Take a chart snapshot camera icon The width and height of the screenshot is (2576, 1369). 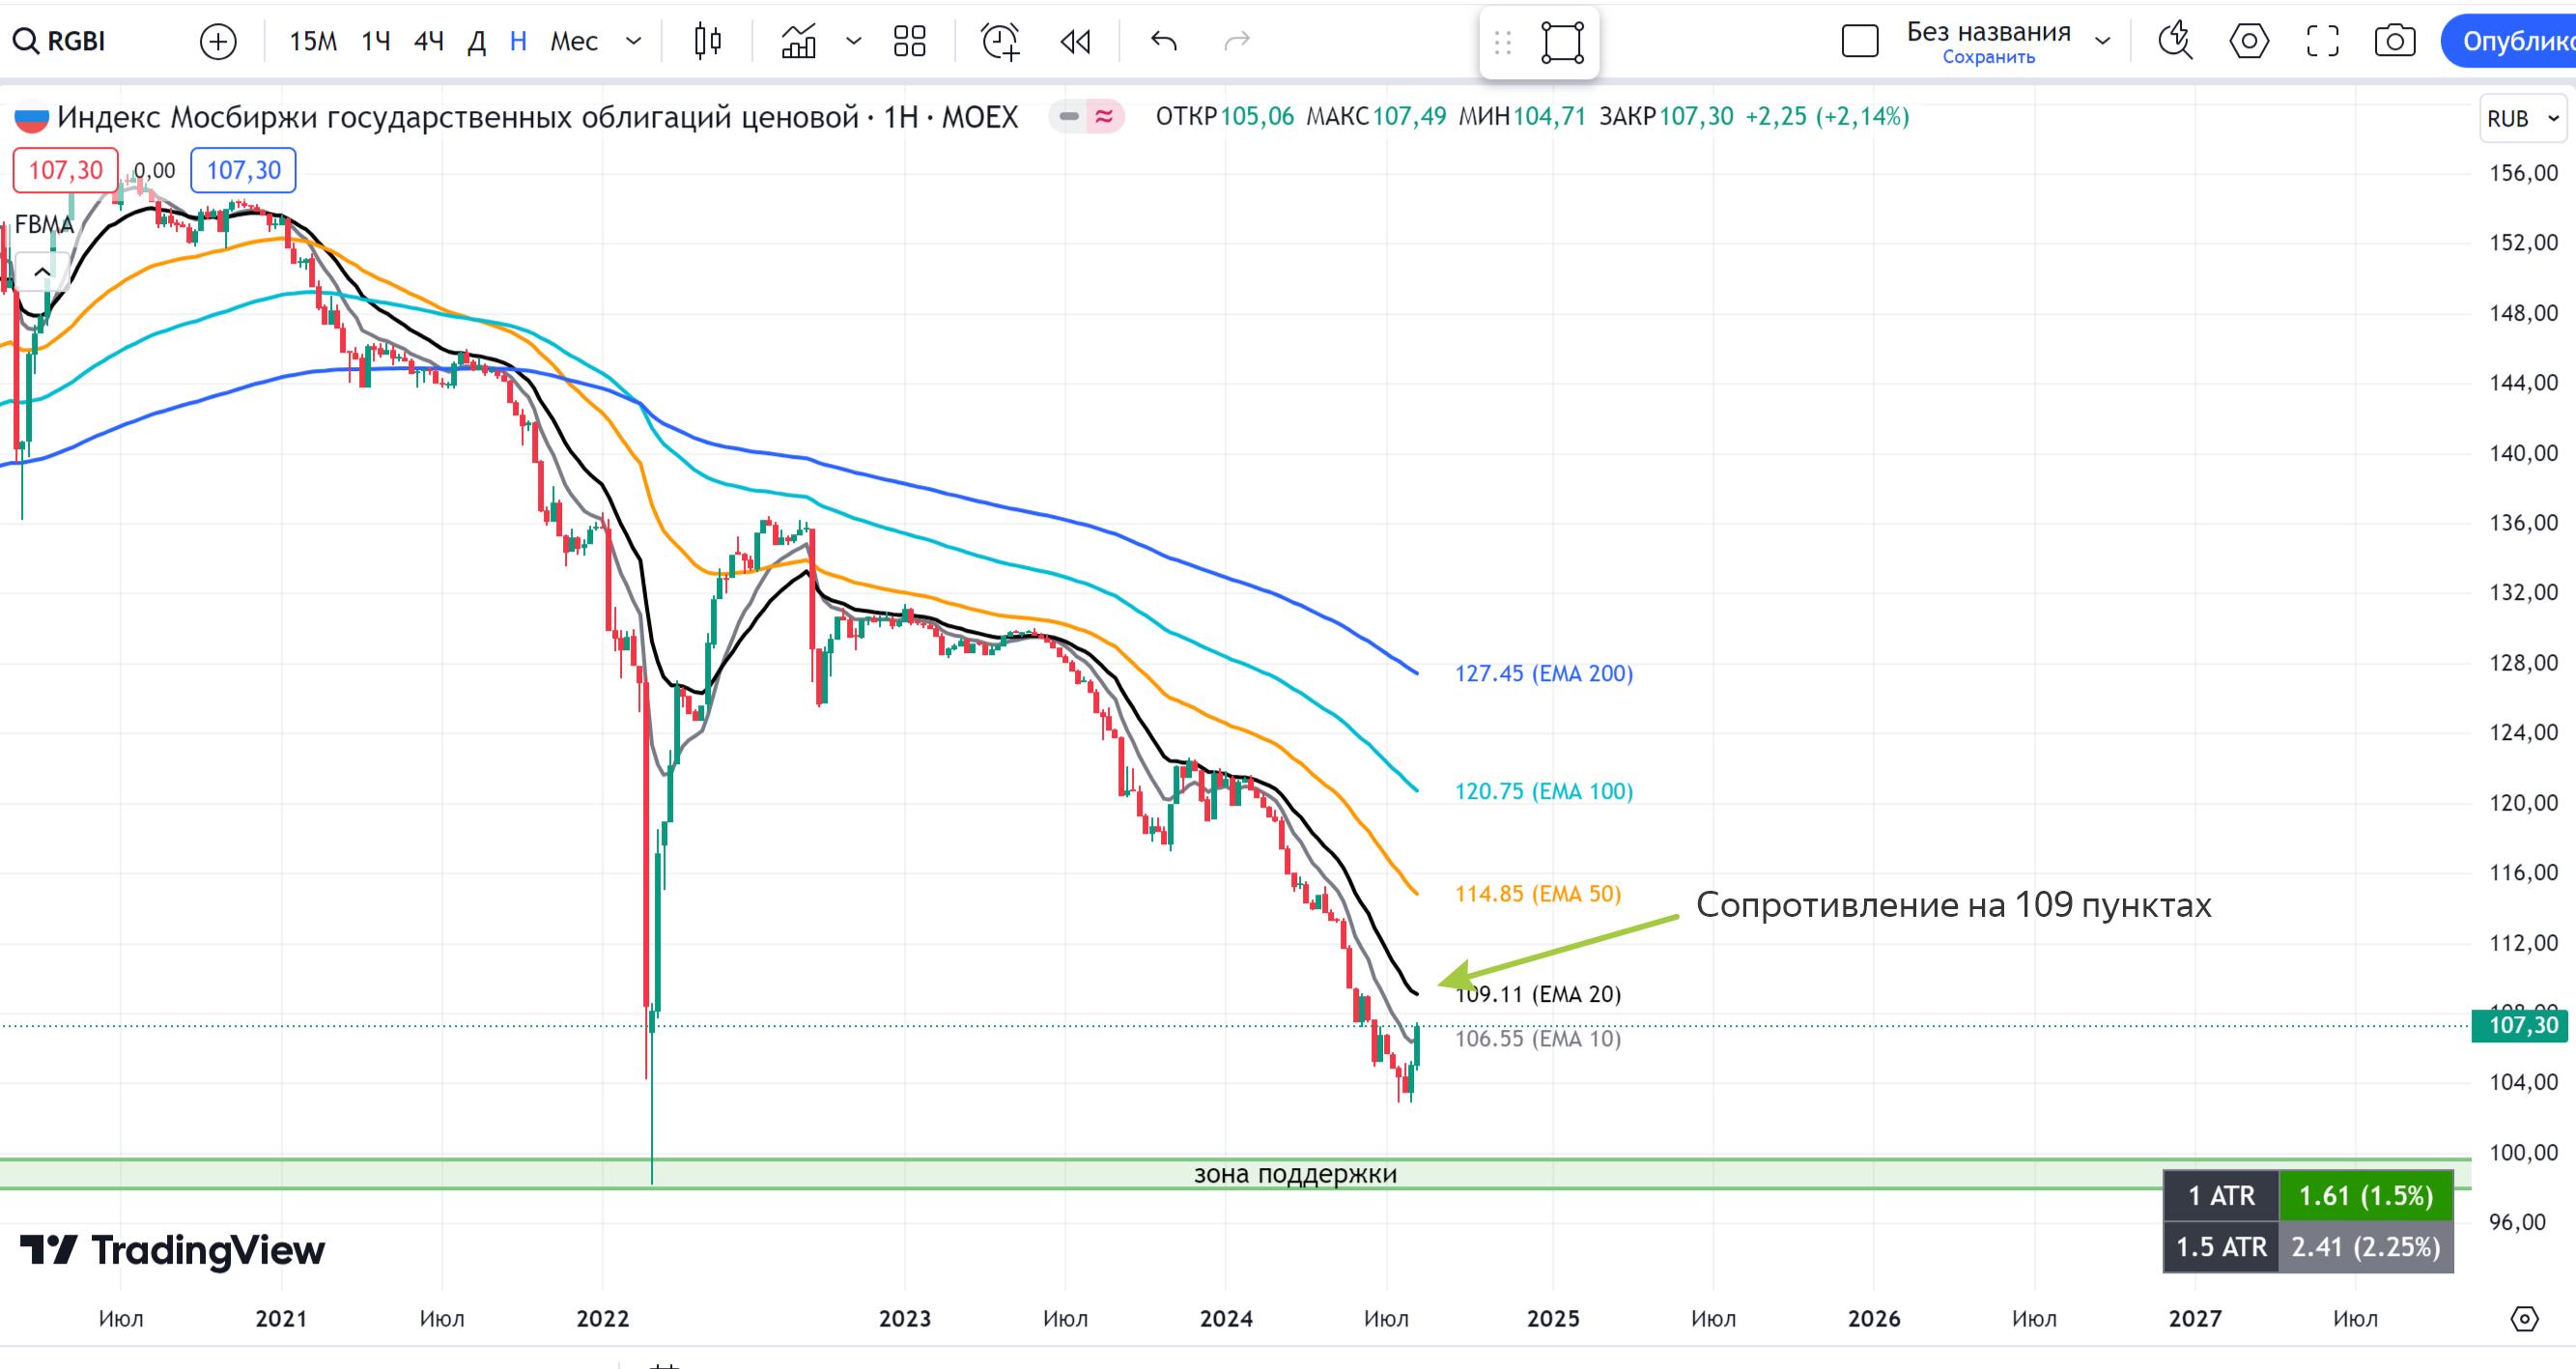[x=2394, y=41]
